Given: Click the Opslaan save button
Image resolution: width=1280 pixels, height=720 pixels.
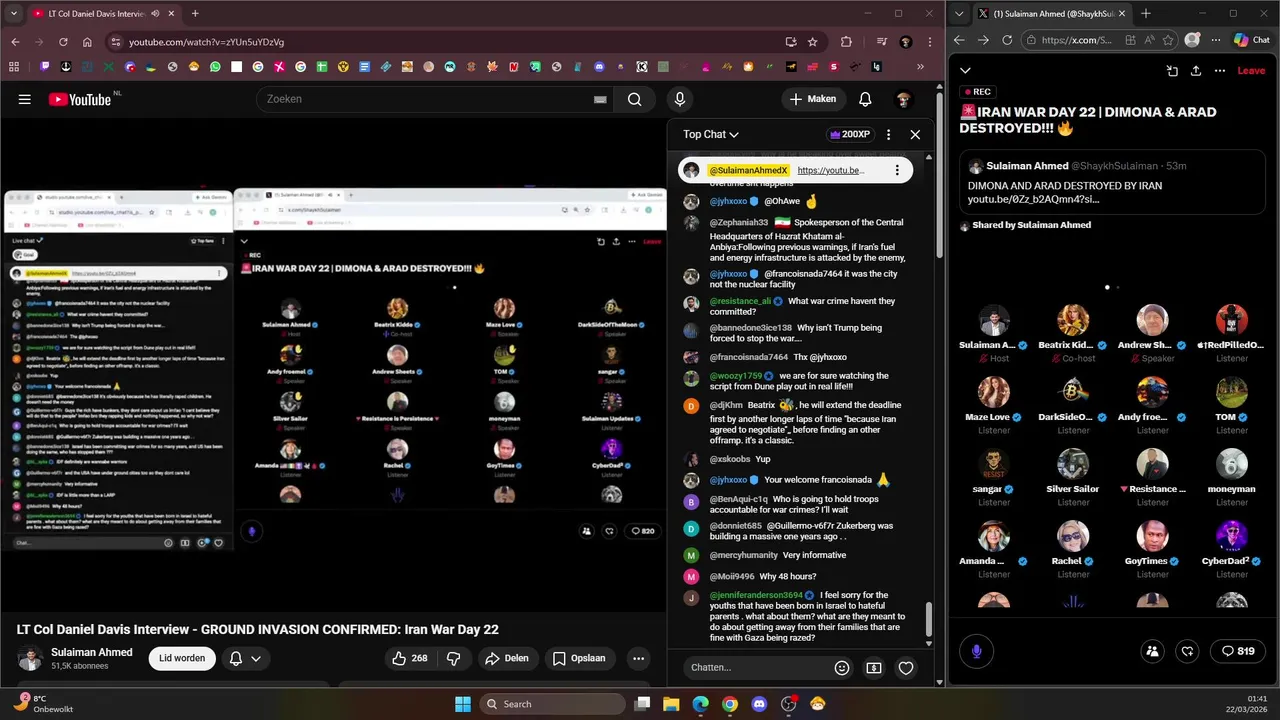Looking at the screenshot, I should click(579, 658).
